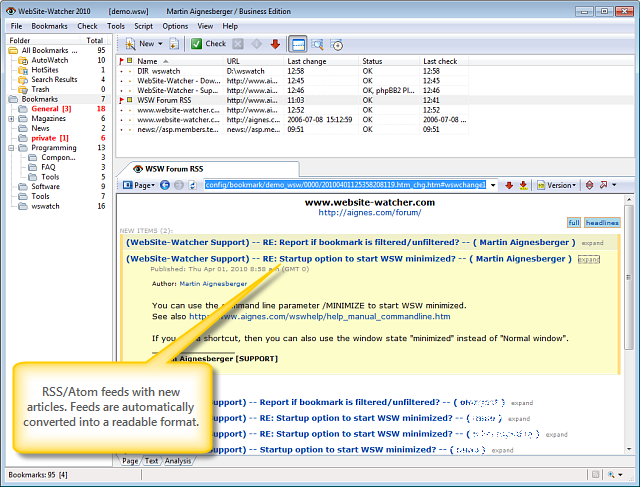Select the Trash folder
The image size is (640, 487).
point(40,89)
